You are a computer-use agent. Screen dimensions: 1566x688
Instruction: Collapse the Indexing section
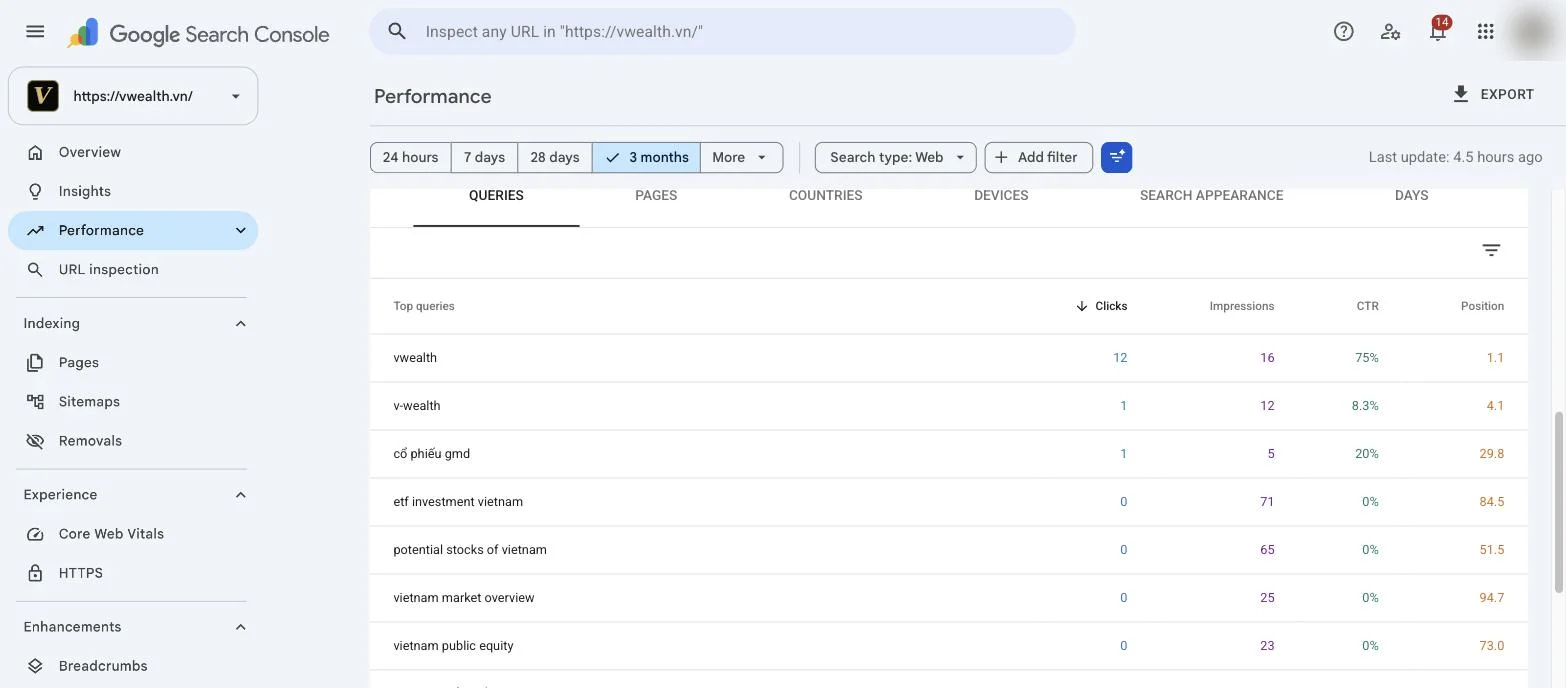240,323
